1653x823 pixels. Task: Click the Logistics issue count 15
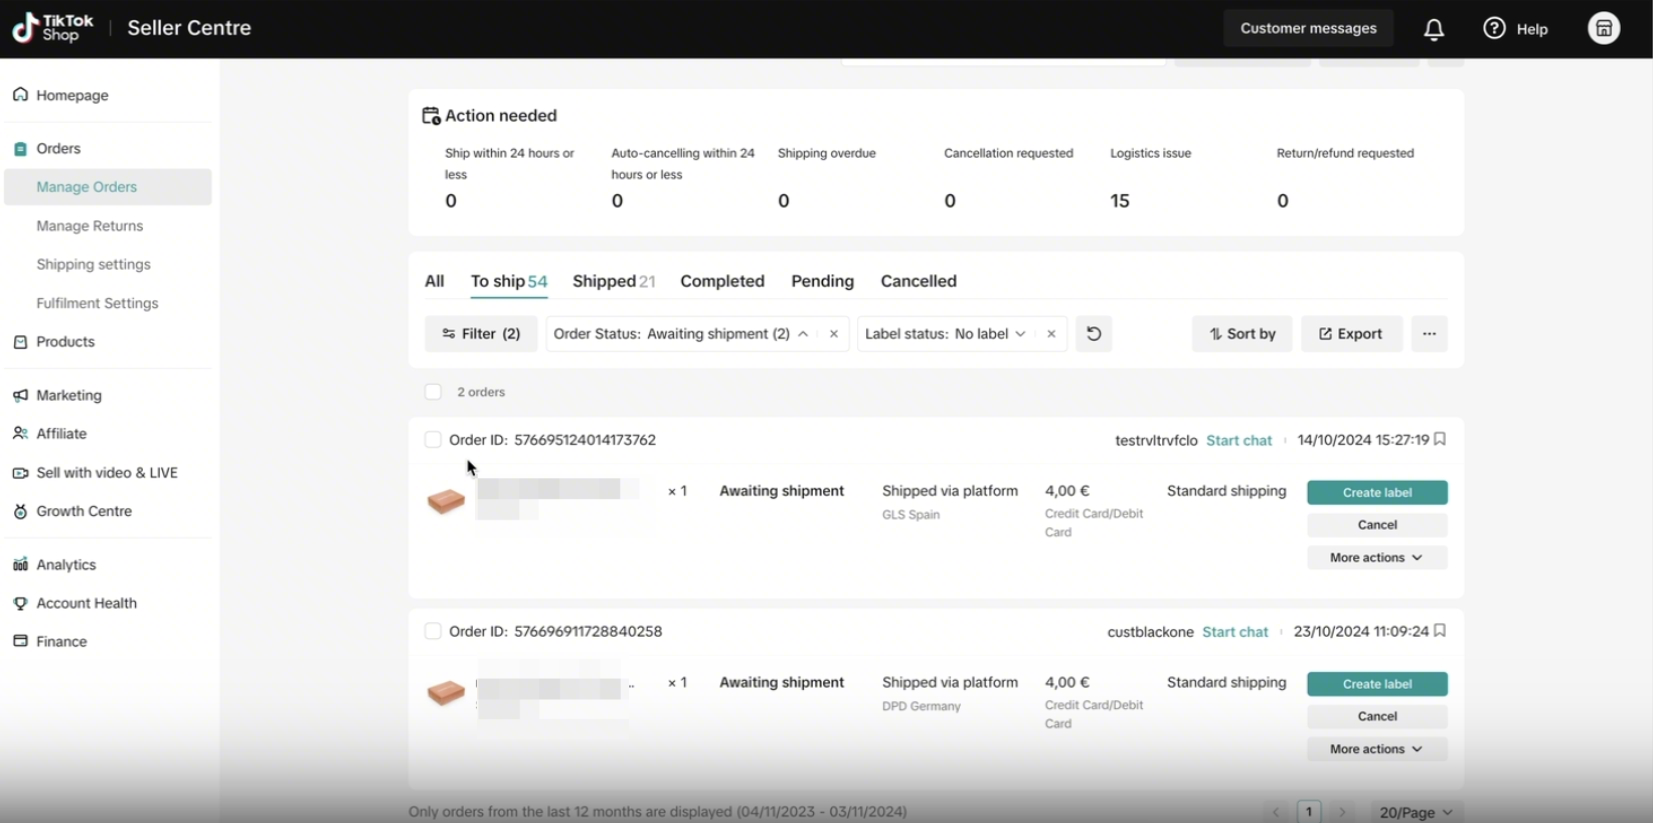1119,201
